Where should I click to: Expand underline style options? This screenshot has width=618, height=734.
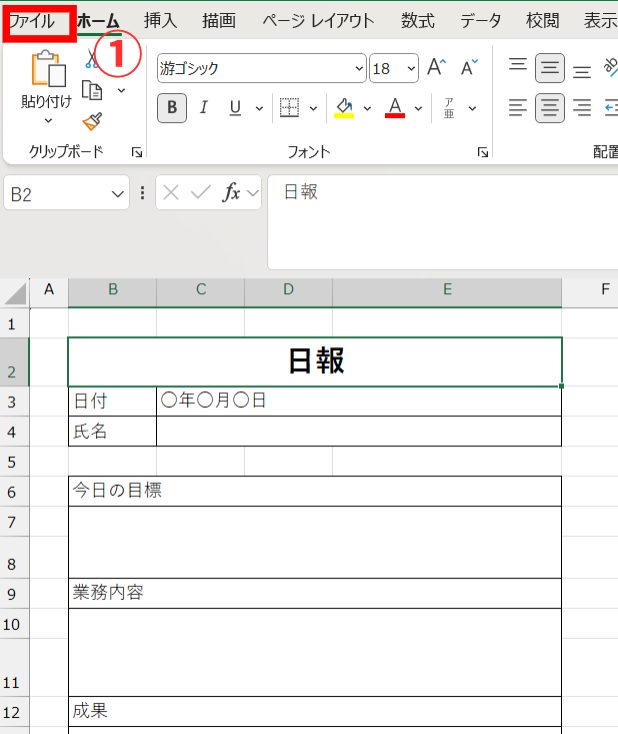click(259, 109)
